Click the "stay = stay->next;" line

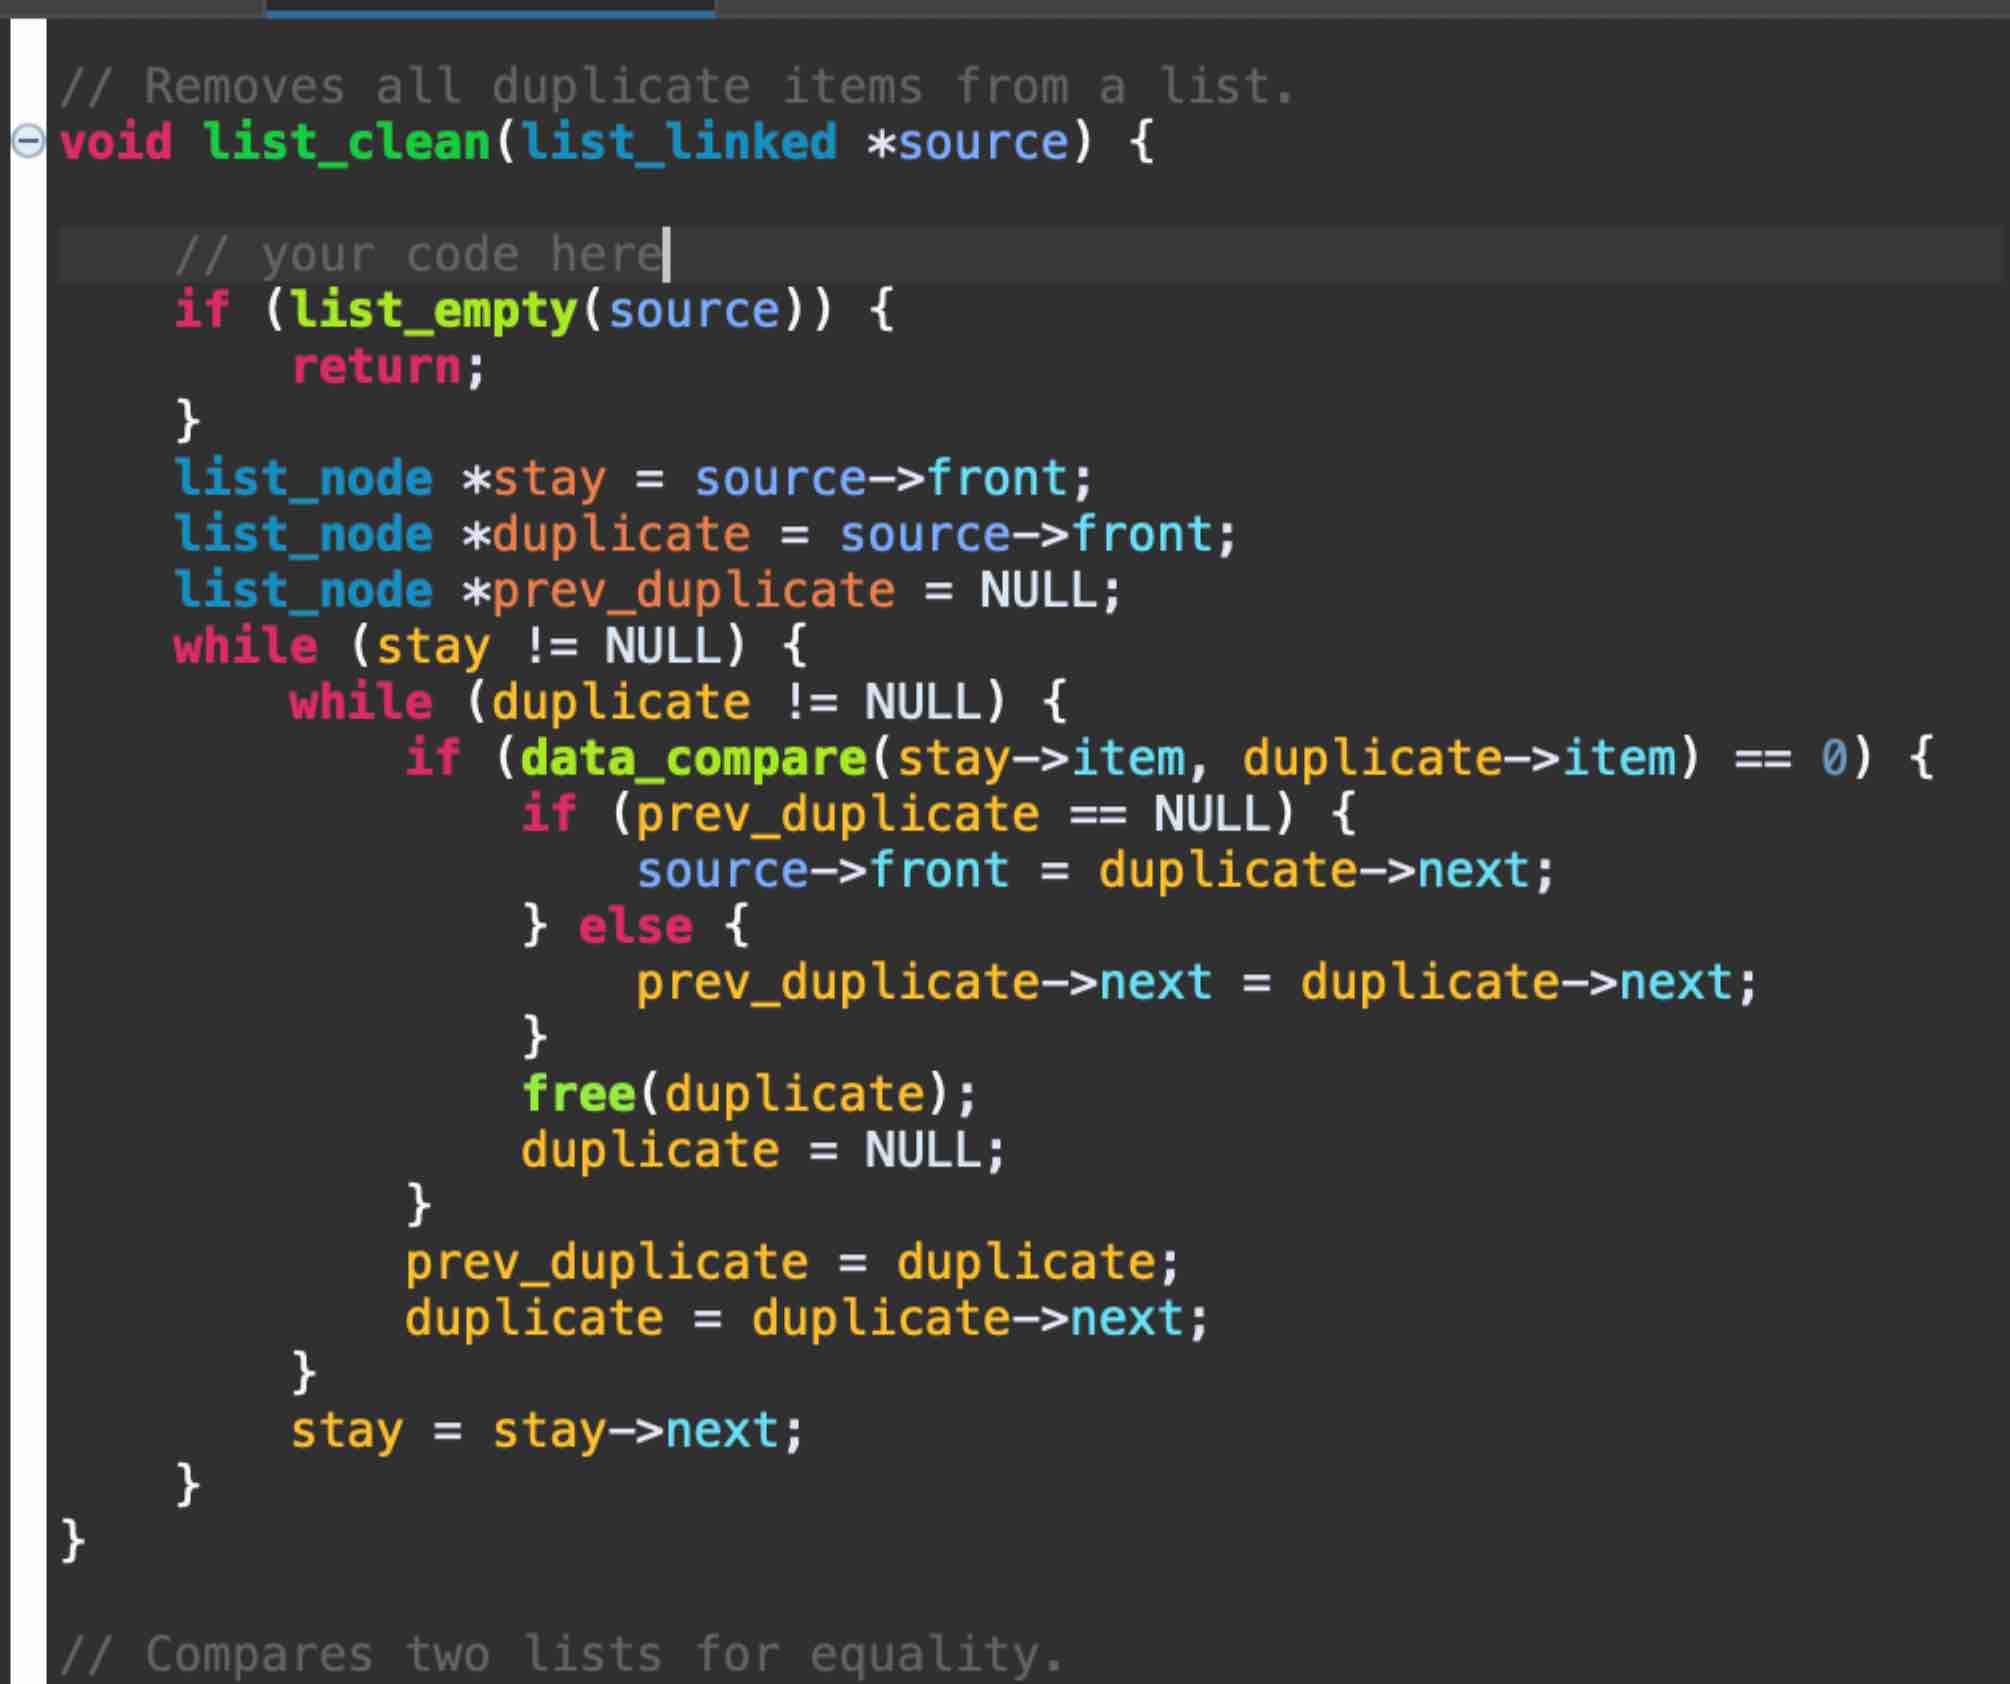coord(547,1430)
